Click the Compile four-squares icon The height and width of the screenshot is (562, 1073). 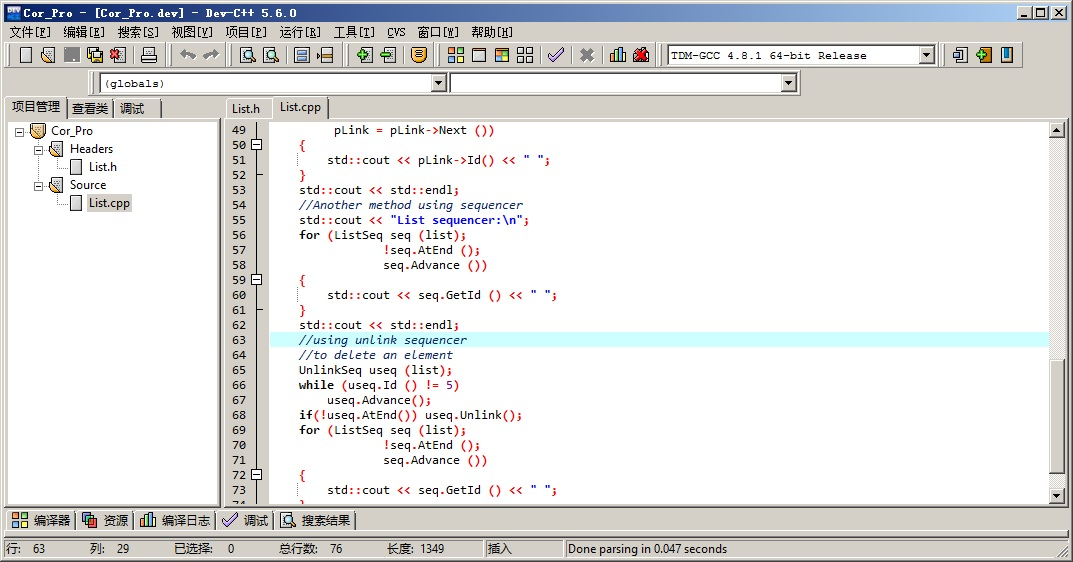pos(456,55)
